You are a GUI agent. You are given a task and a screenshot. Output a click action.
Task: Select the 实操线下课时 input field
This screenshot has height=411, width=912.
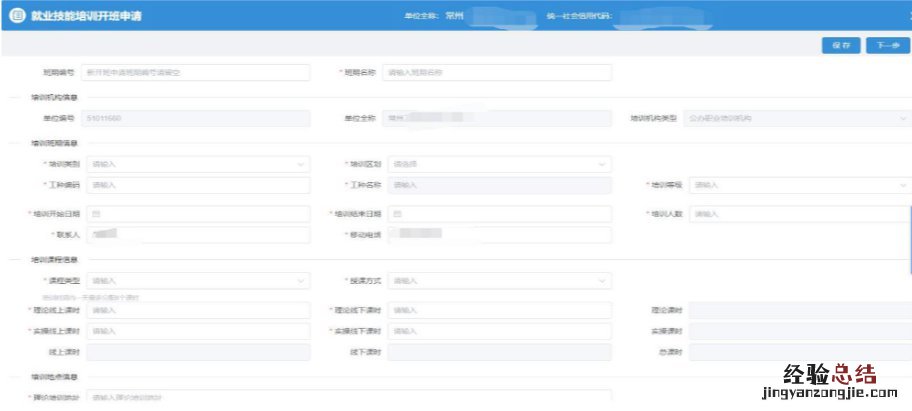[499, 331]
